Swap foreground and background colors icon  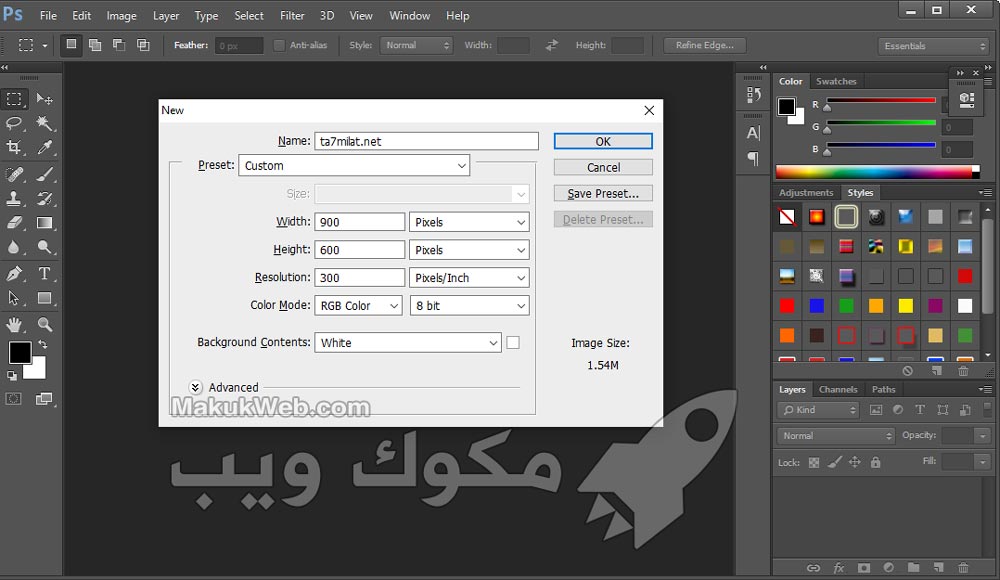(42, 345)
